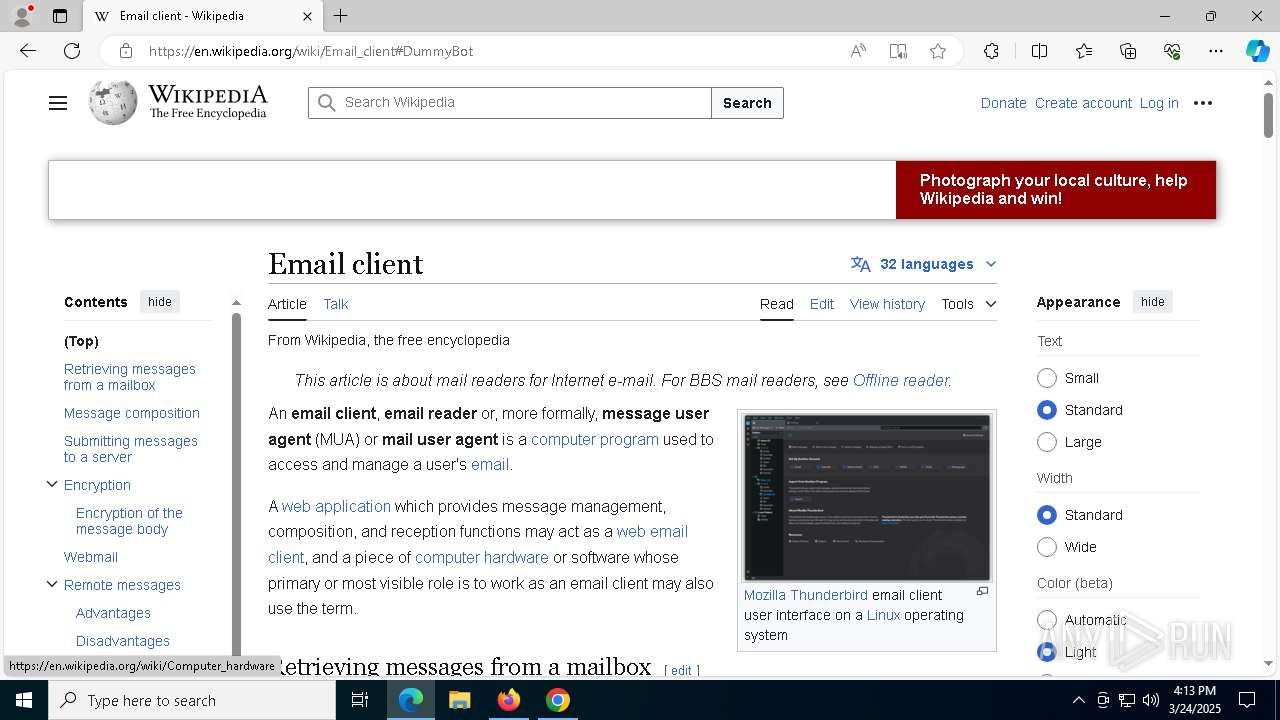Go back with the browser back arrow

pos(28,51)
